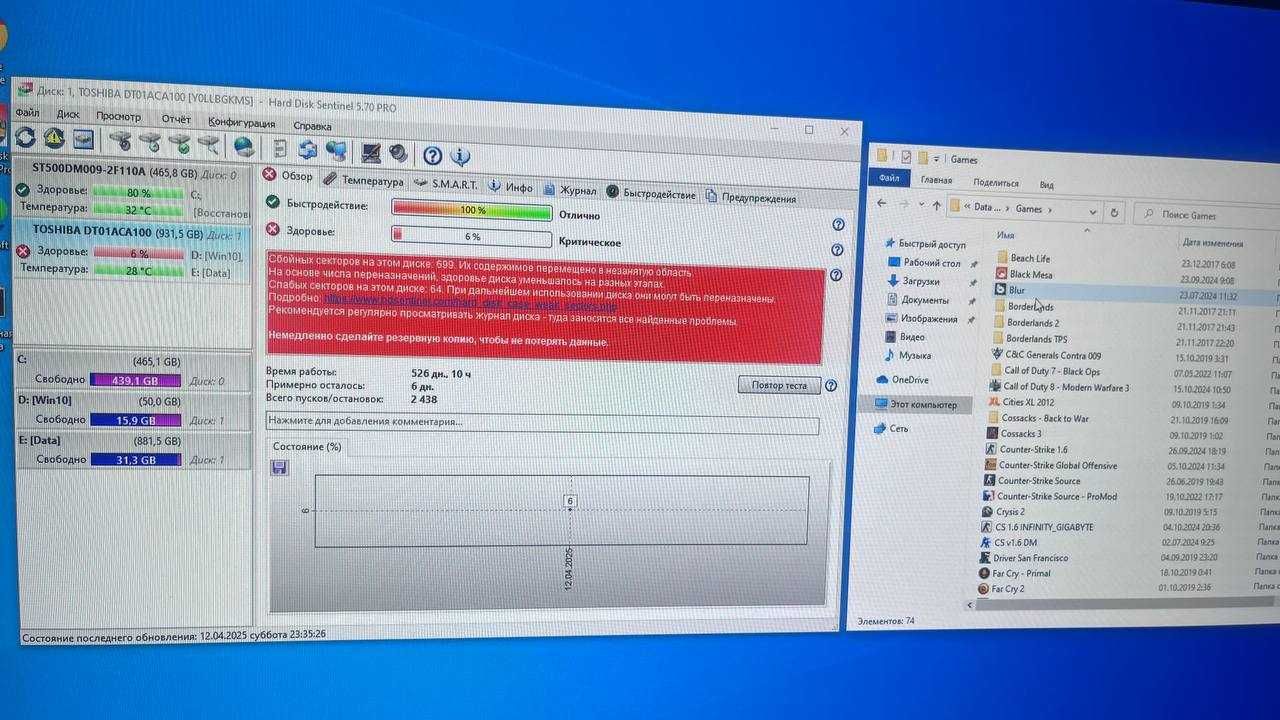Click Explorer back arrow icon
Image resolution: width=1280 pixels, height=720 pixels.
click(881, 203)
